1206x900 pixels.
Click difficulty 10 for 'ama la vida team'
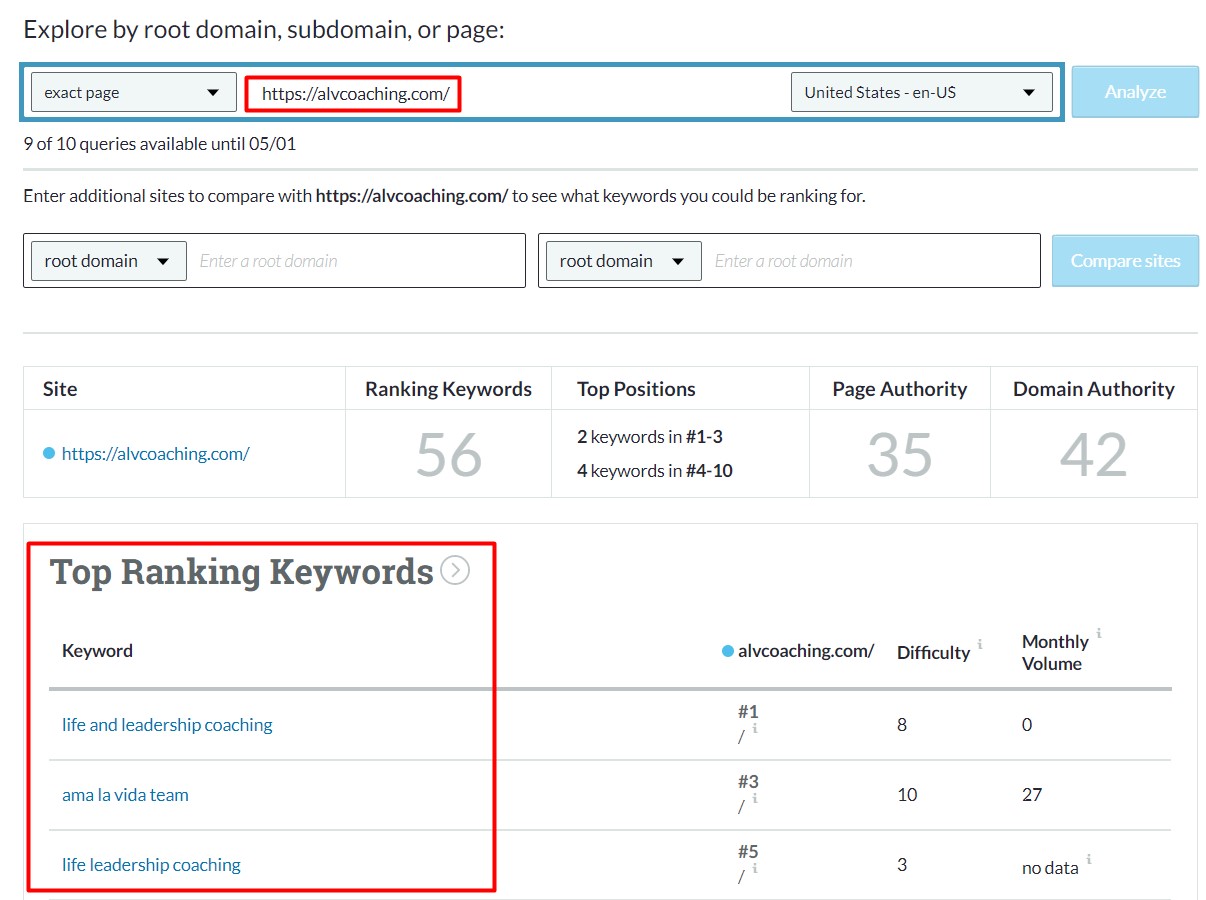coord(907,795)
